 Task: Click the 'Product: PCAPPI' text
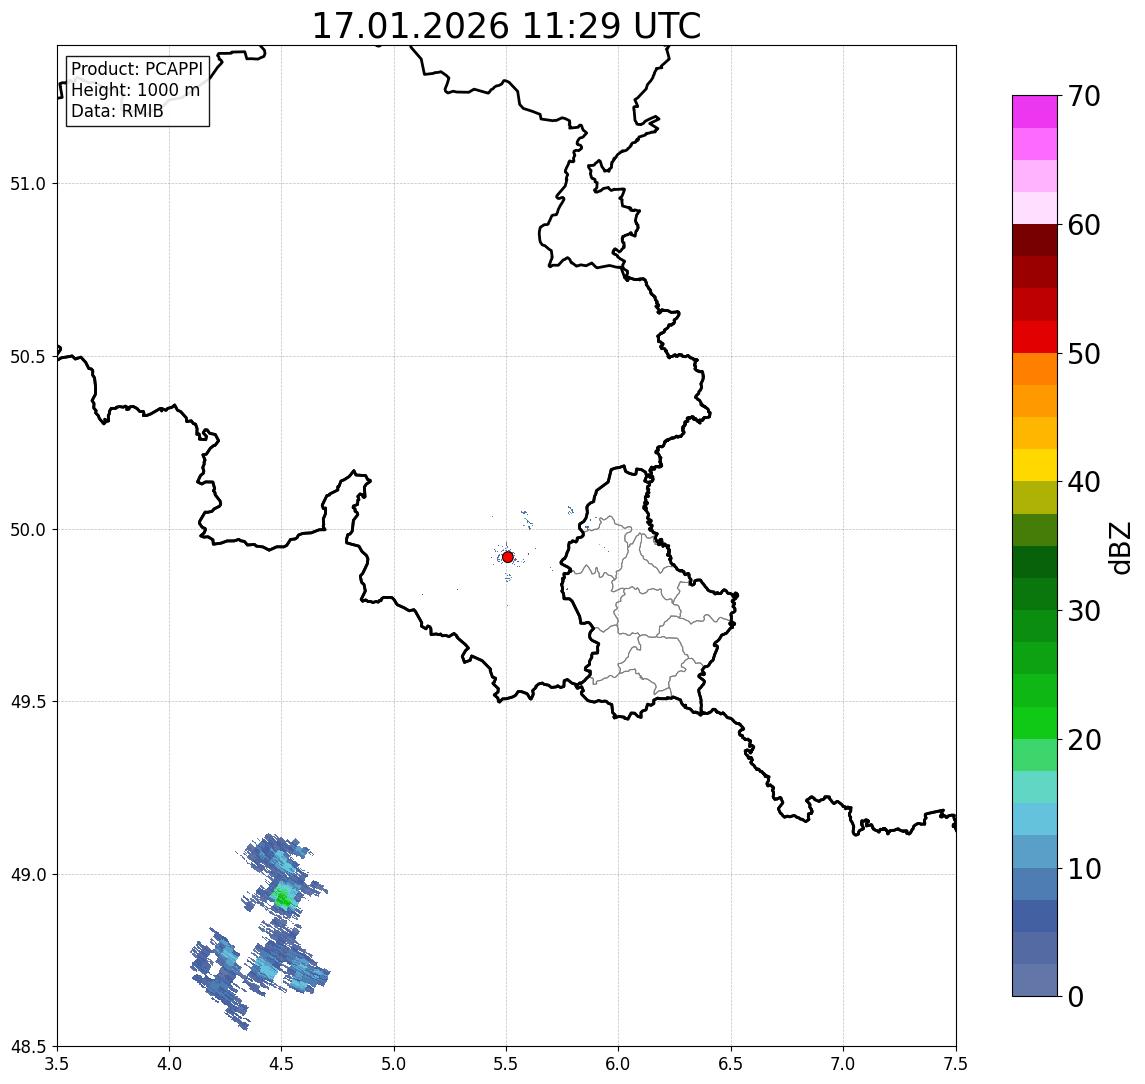click(x=137, y=69)
